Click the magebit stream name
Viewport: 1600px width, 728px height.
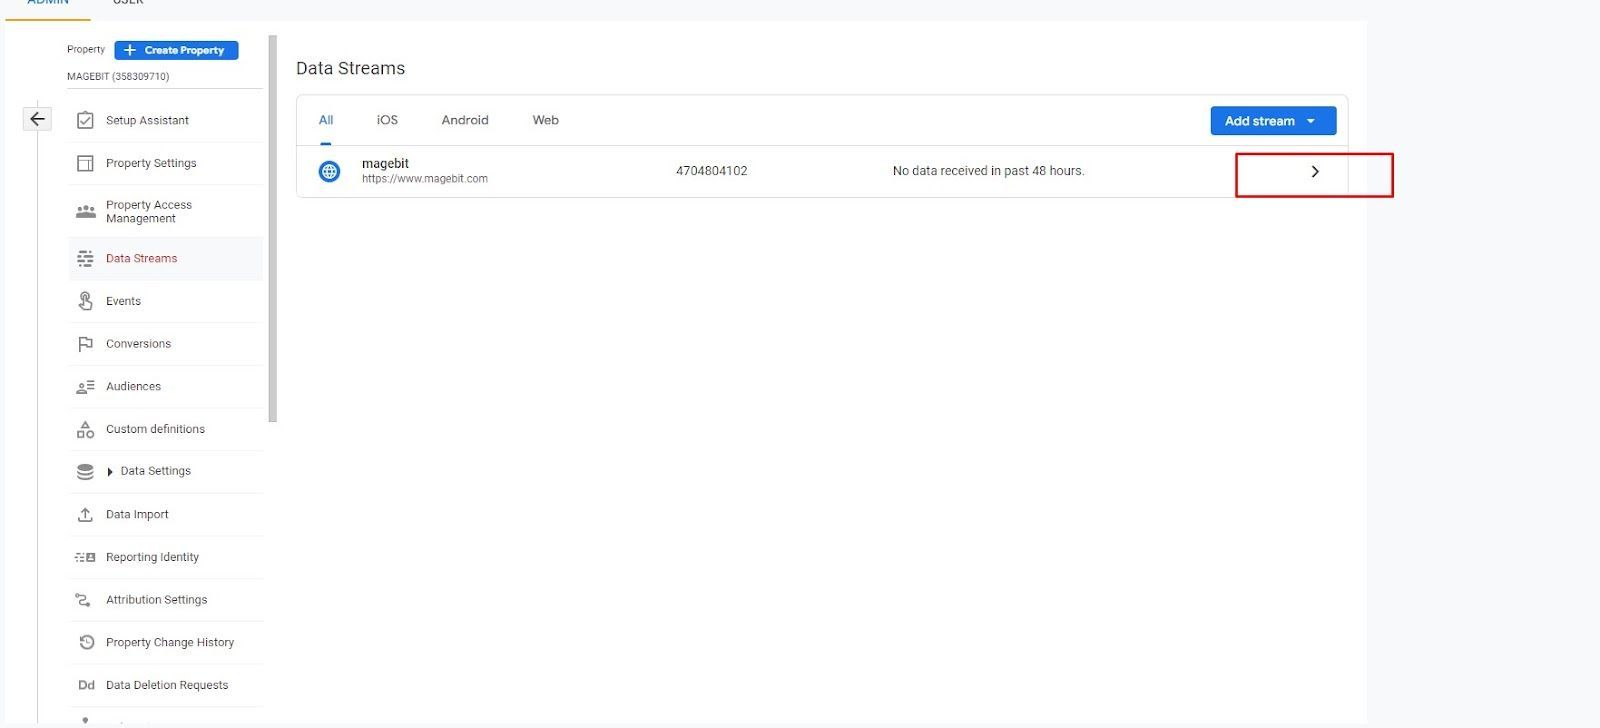[385, 163]
